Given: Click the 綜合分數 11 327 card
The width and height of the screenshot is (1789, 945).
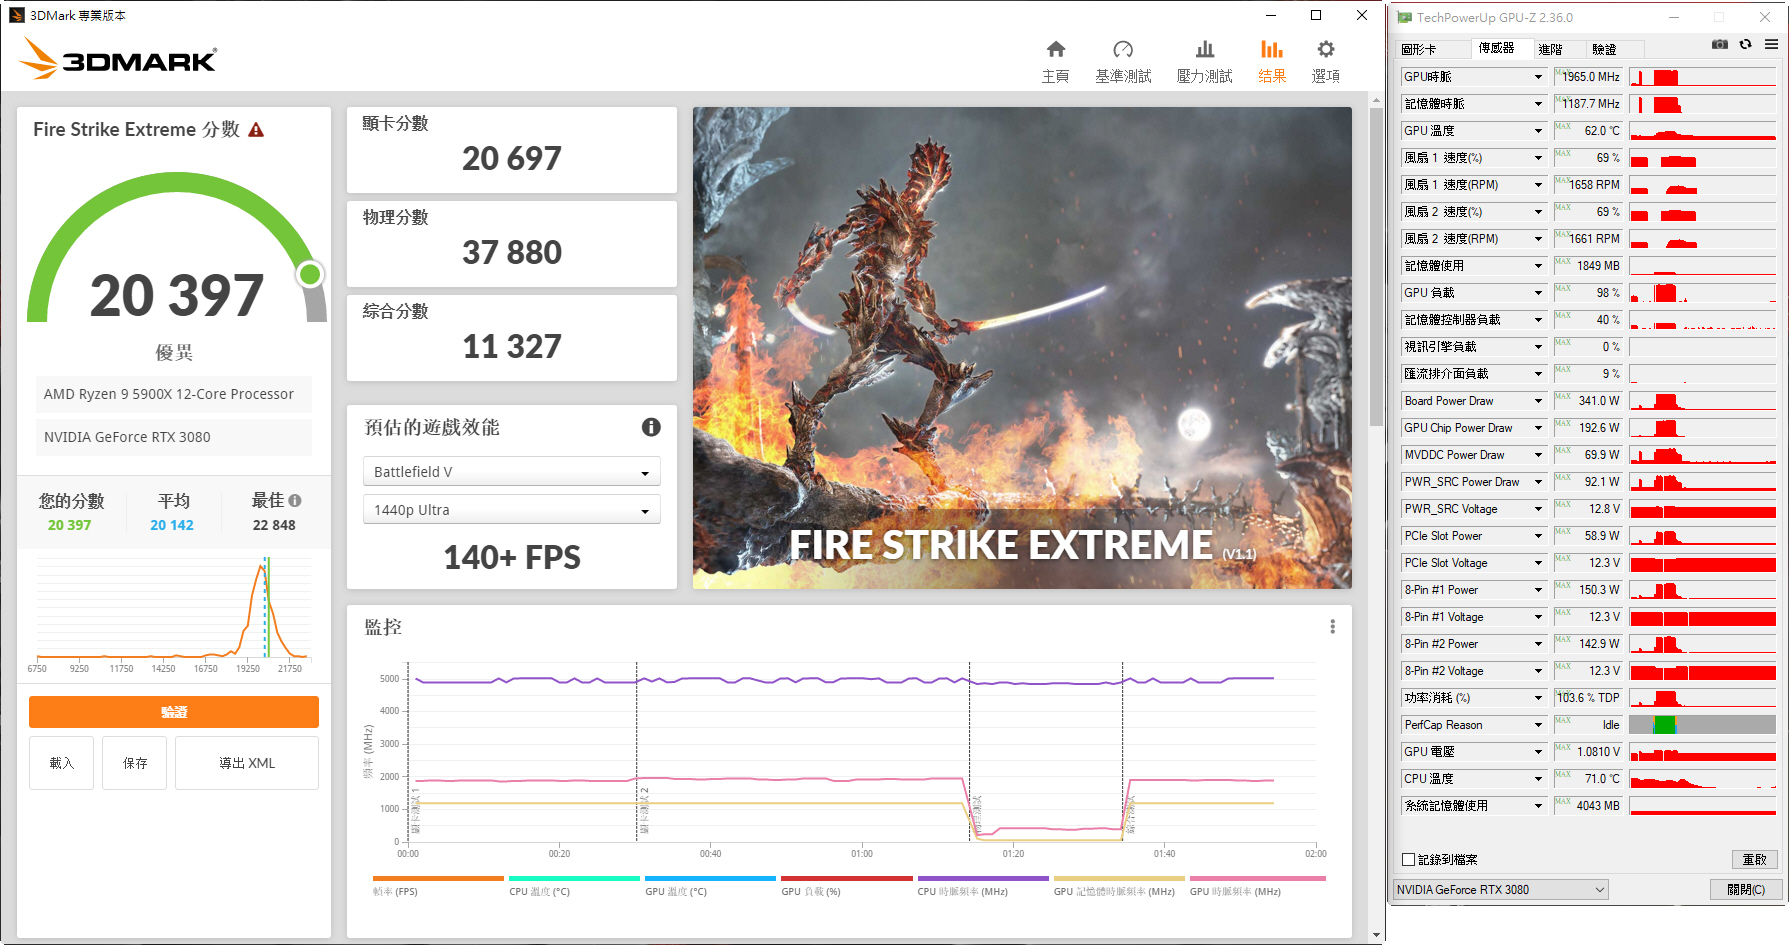Looking at the screenshot, I should (511, 338).
